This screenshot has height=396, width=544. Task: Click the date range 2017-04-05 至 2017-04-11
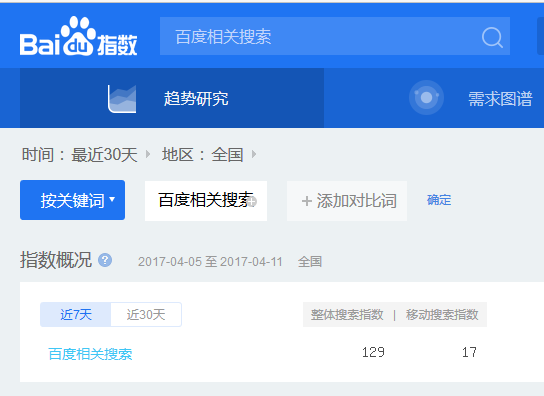[x=210, y=261]
